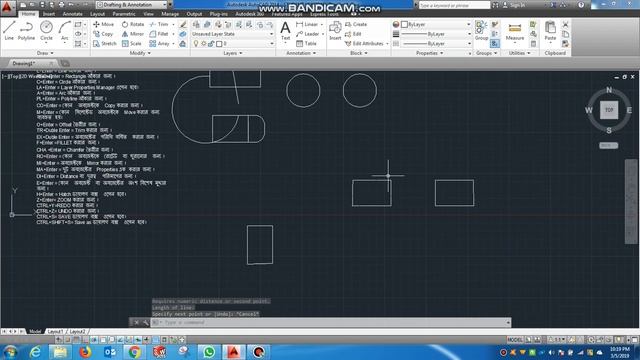
Task: Click the Fillet tool
Action: pos(159,34)
